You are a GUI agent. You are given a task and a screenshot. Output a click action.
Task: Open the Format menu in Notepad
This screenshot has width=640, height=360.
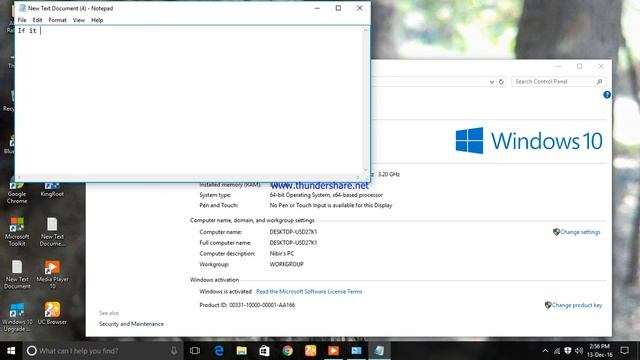58,20
